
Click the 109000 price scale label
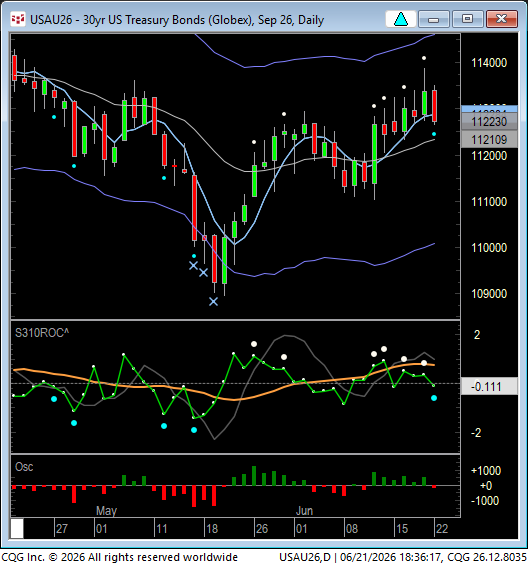click(489, 294)
